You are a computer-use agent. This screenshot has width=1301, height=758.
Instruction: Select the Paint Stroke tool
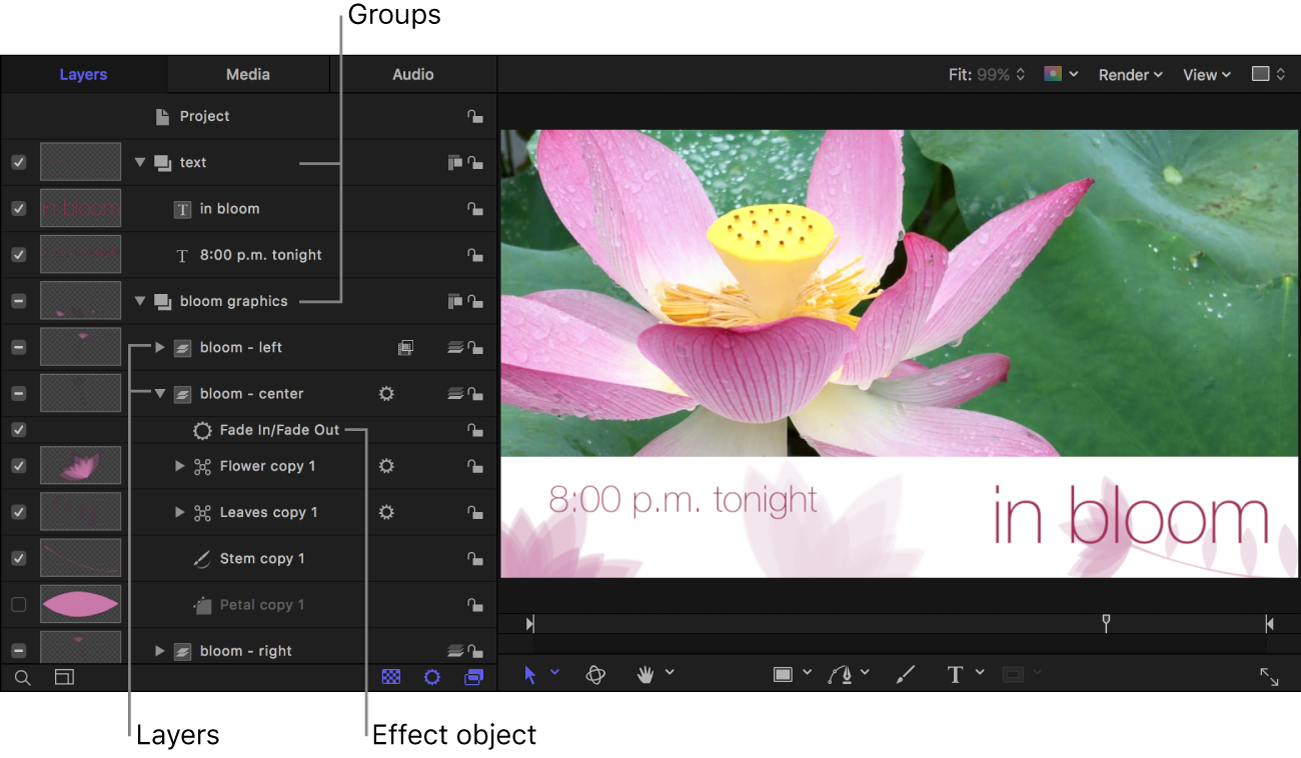[x=905, y=675]
